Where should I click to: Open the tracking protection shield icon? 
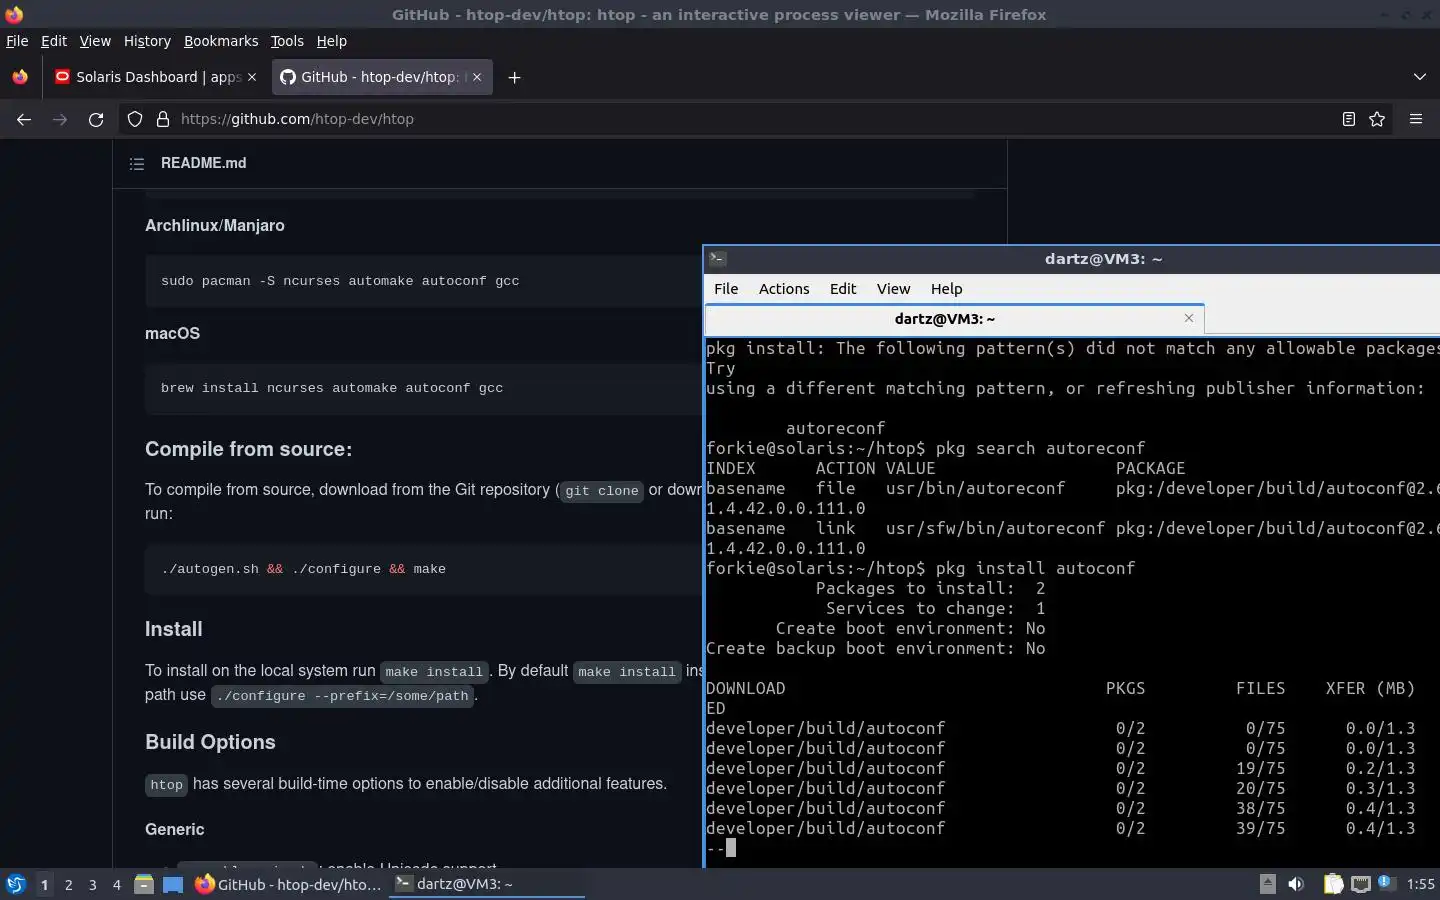(135, 119)
